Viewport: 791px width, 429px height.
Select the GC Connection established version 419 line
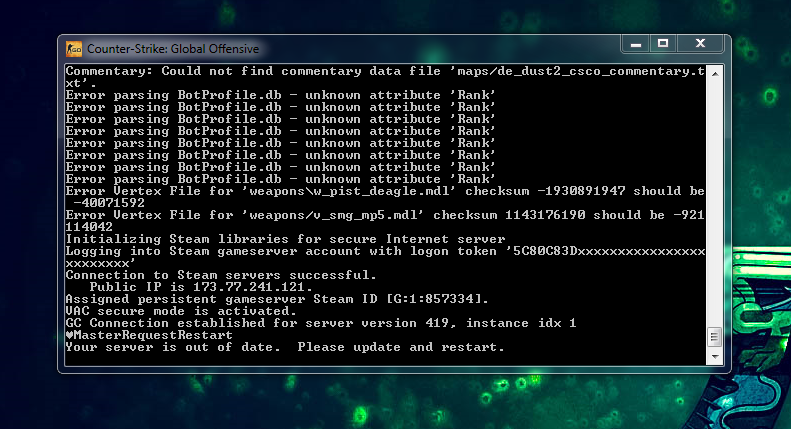pos(321,323)
